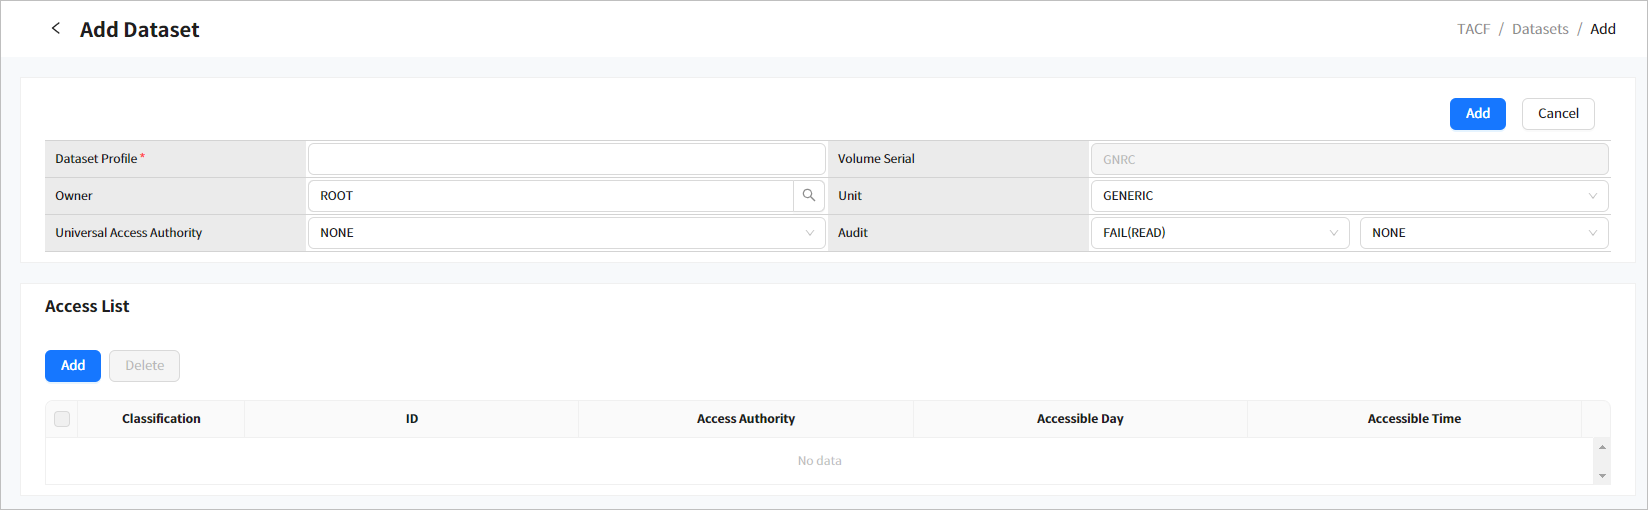Click the Delete button in Access List
The width and height of the screenshot is (1648, 510).
pyautogui.click(x=144, y=366)
